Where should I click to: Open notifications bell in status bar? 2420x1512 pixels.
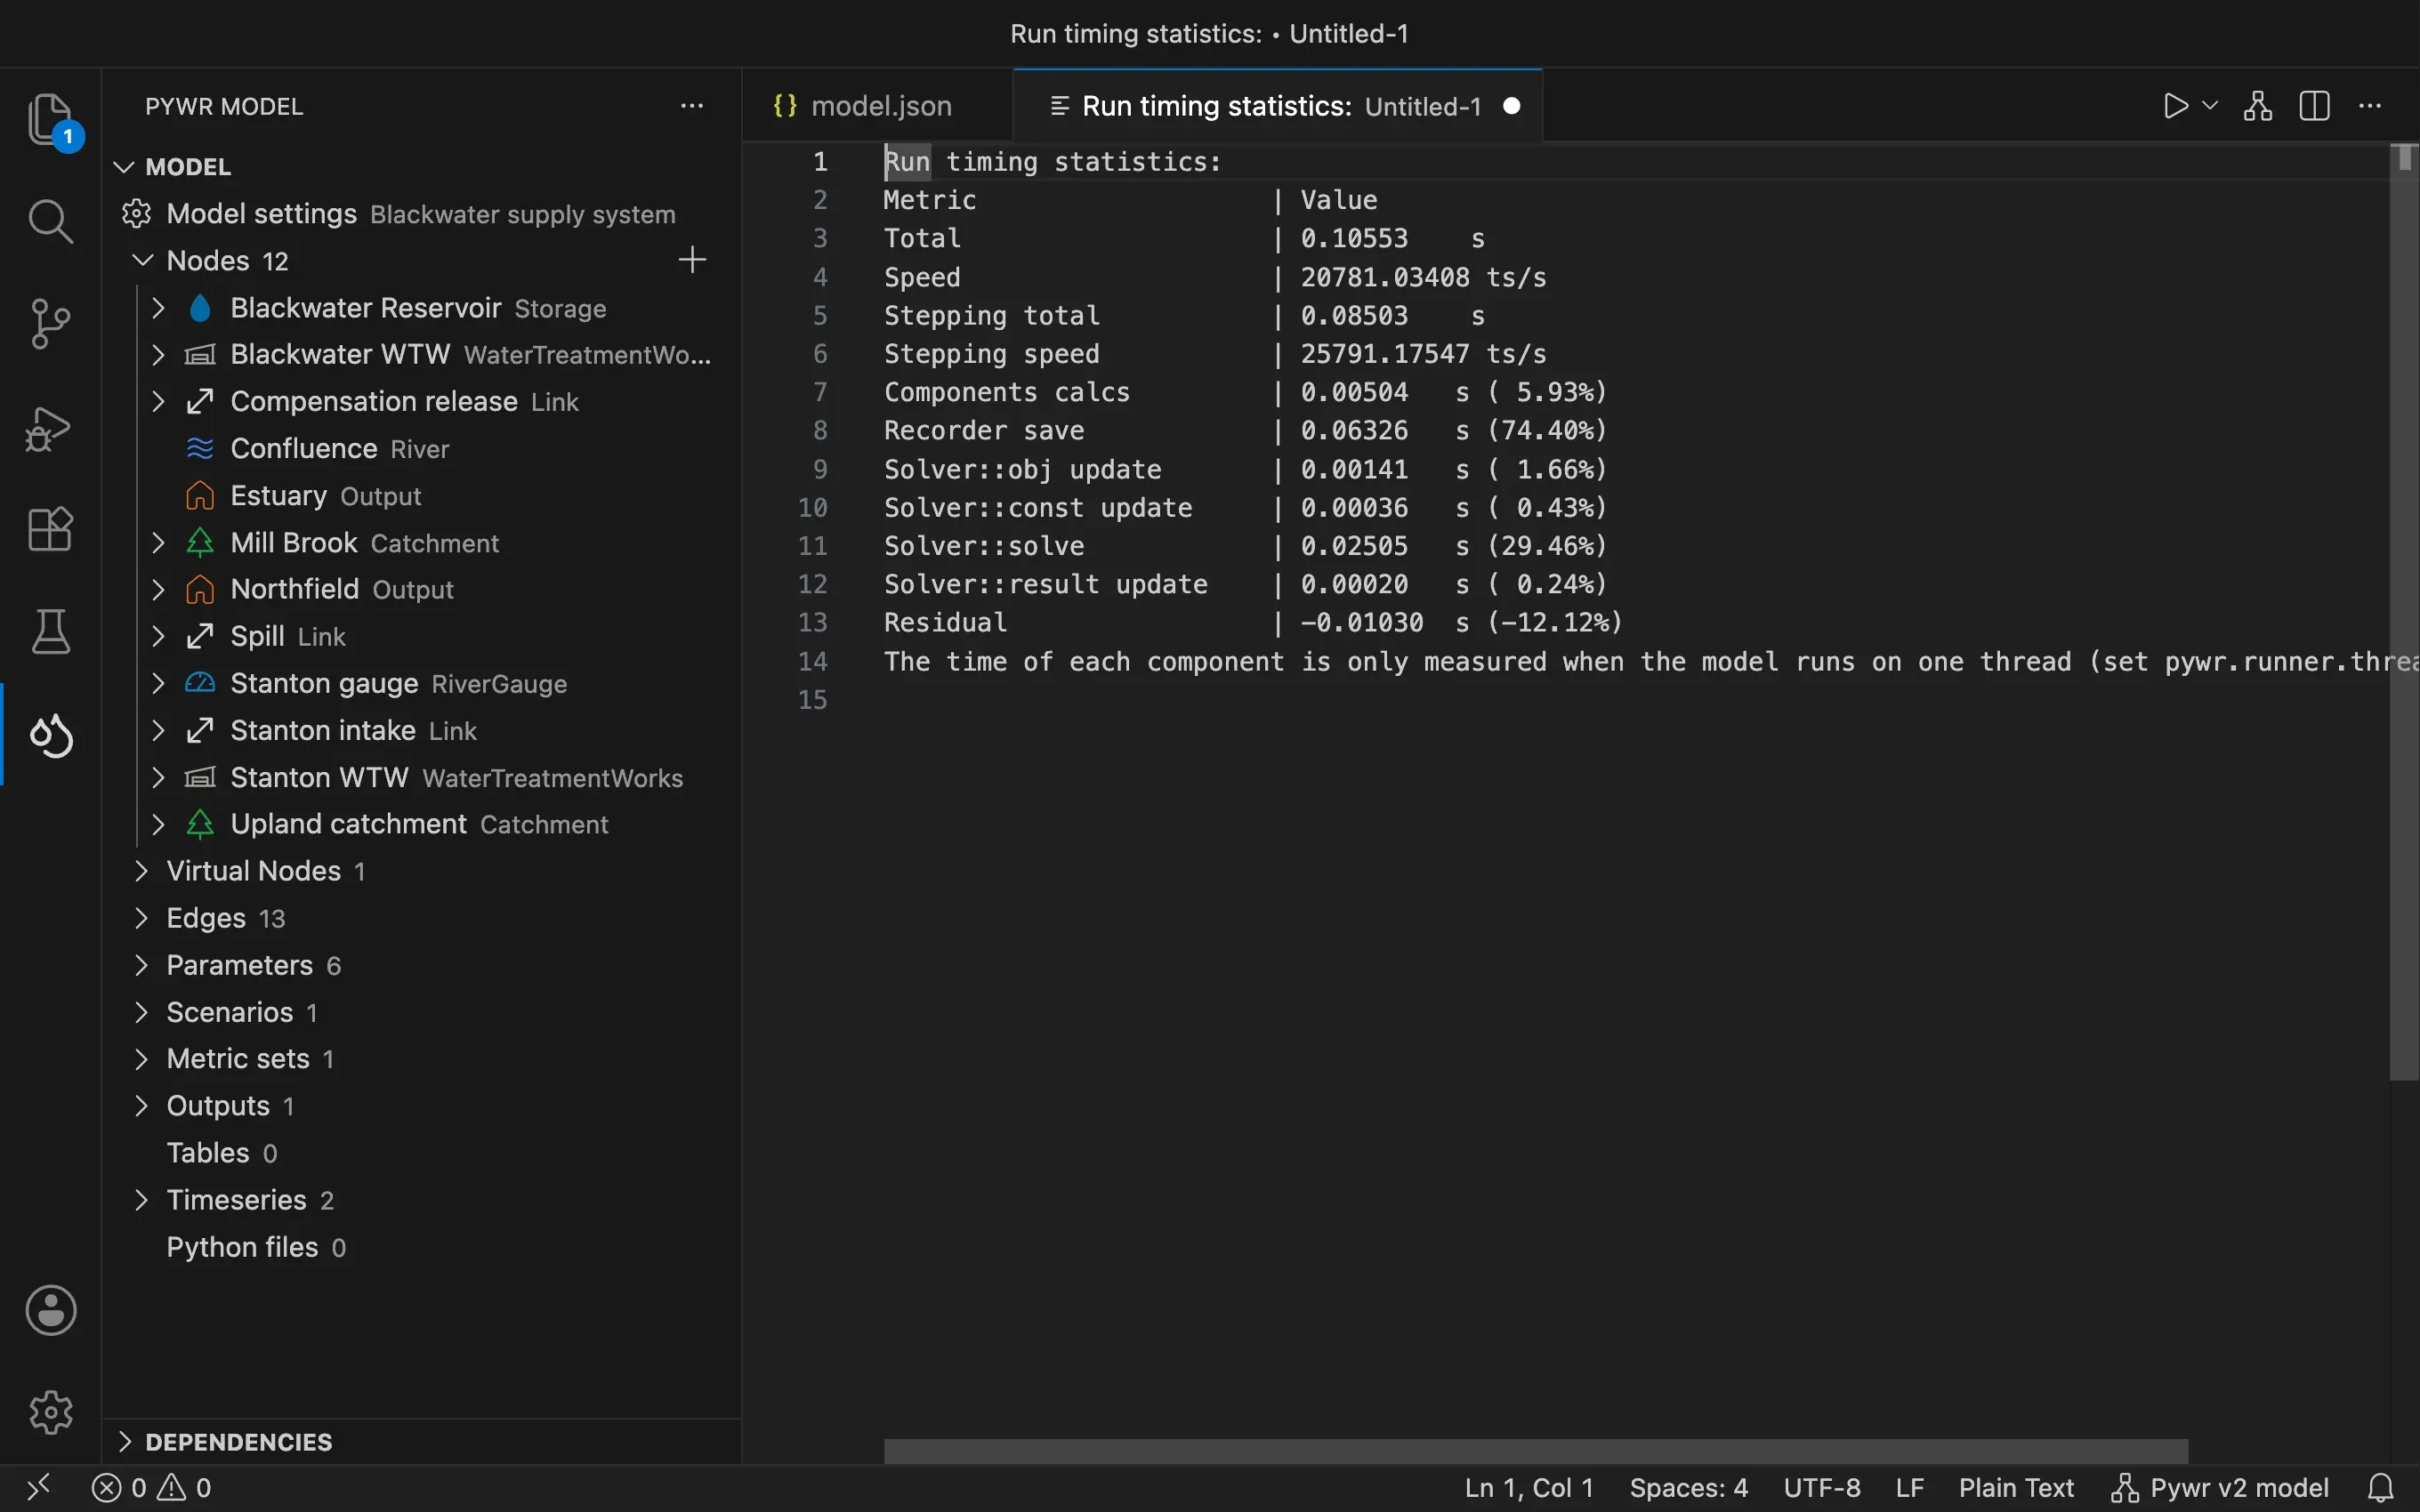[x=2382, y=1488]
